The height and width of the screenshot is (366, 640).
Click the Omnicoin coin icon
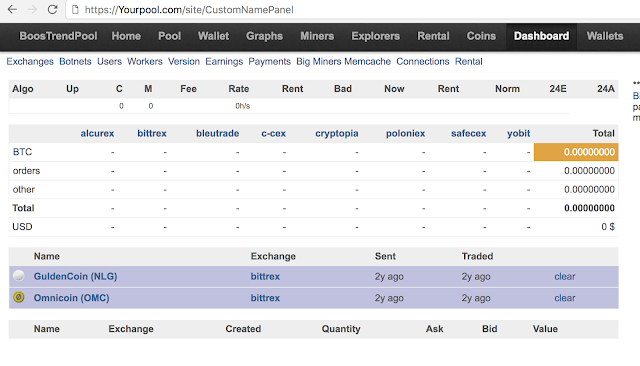(18, 297)
